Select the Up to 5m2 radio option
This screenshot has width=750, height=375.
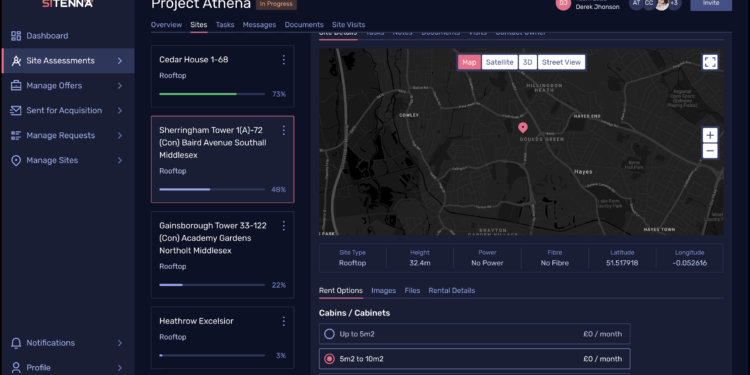329,334
